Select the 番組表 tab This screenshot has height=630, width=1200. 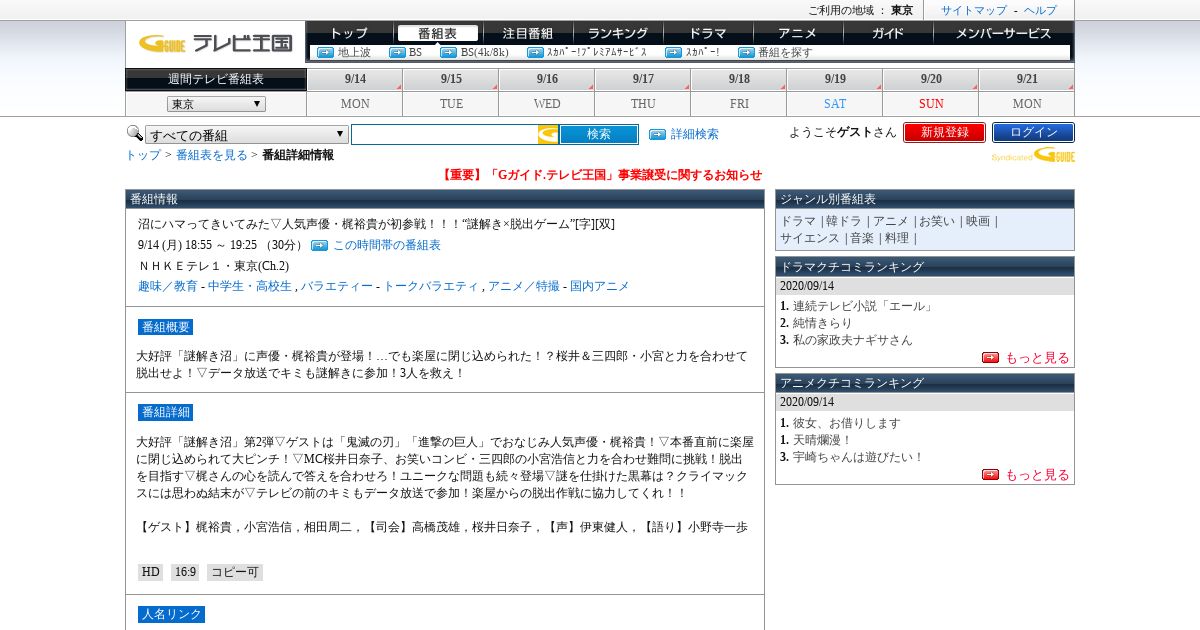437,33
